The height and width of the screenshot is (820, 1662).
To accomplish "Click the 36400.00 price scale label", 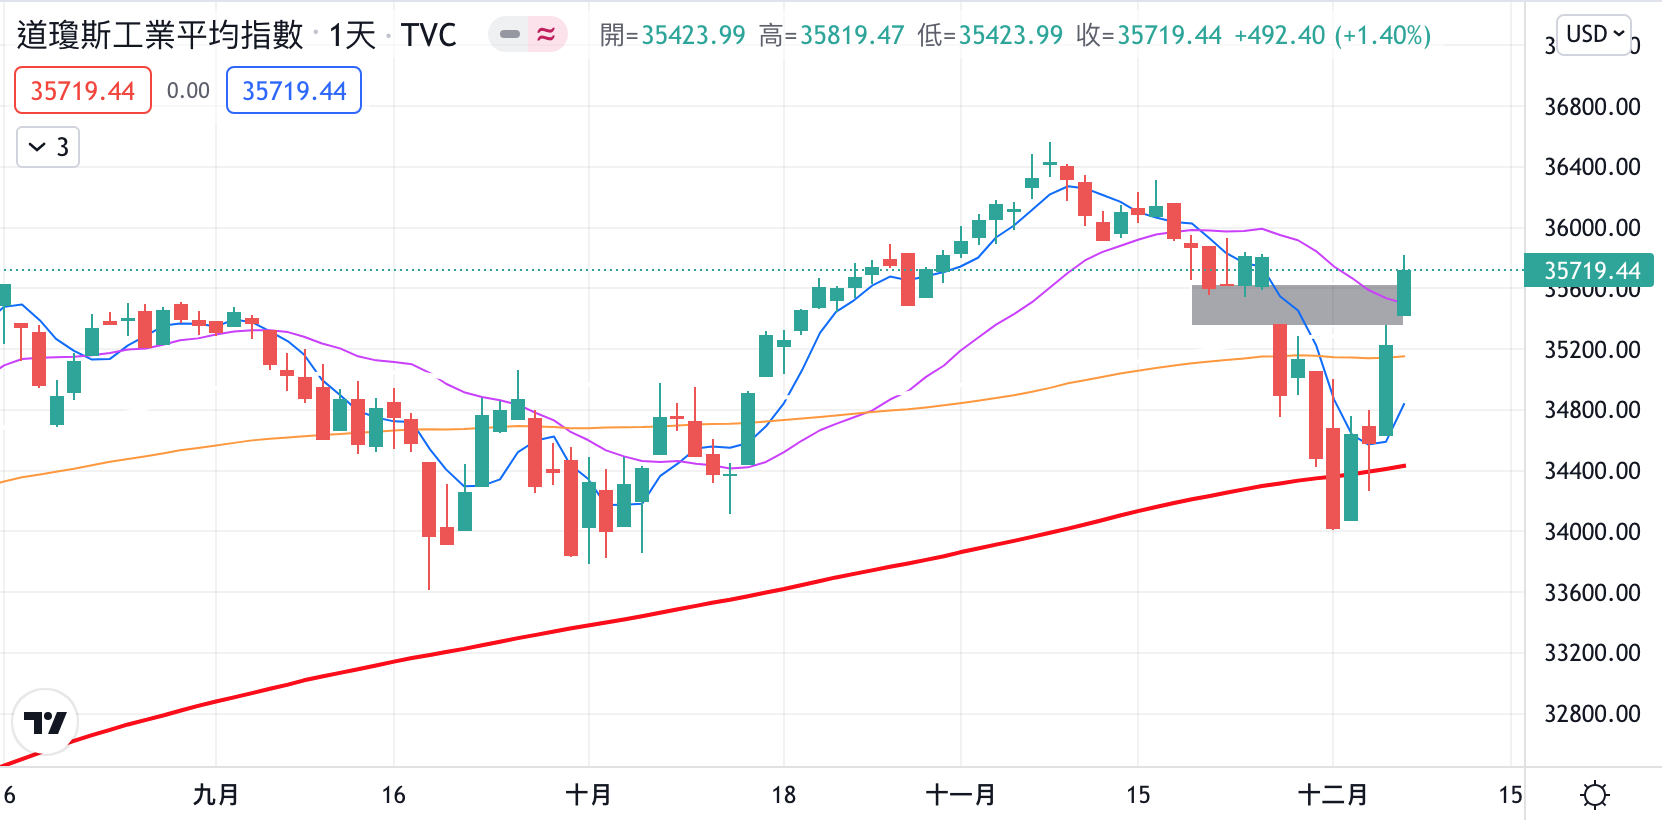I will pos(1592,167).
